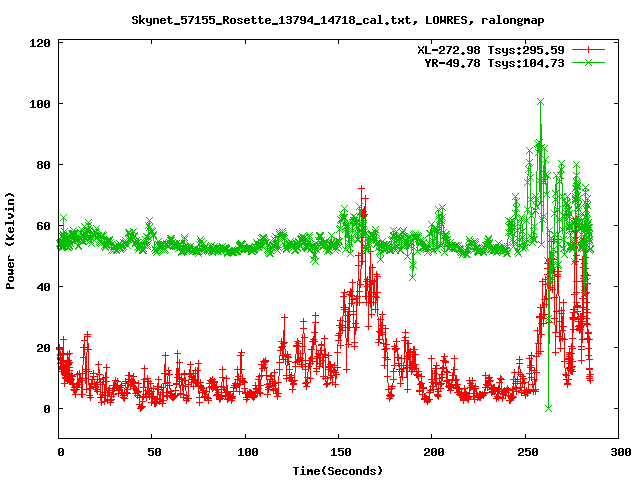This screenshot has height=480, width=640.
Task: Click the green legend line sample
Action: pos(588,62)
